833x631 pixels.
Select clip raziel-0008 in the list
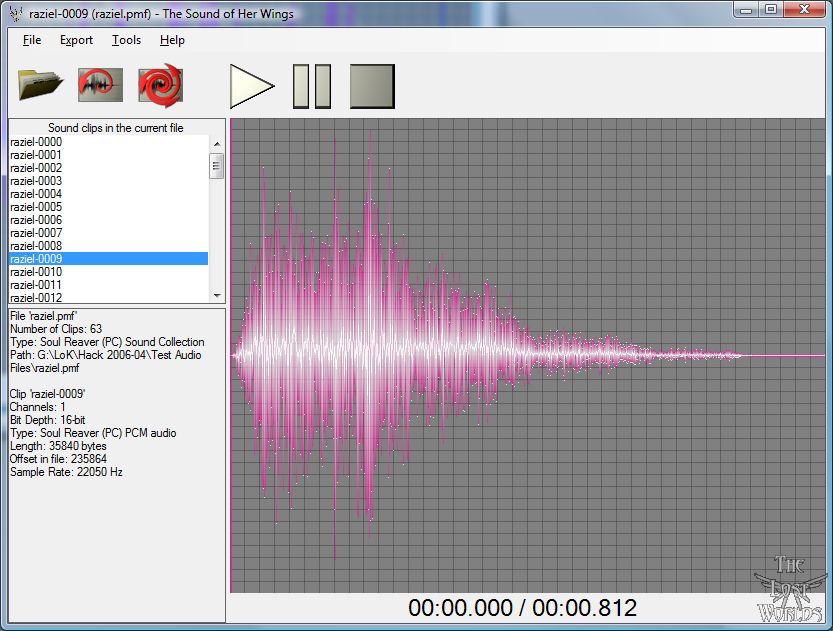coord(109,246)
